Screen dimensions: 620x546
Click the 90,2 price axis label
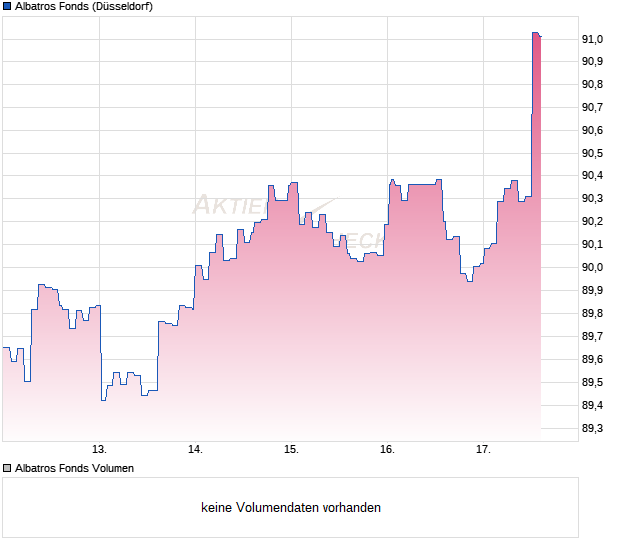click(592, 221)
